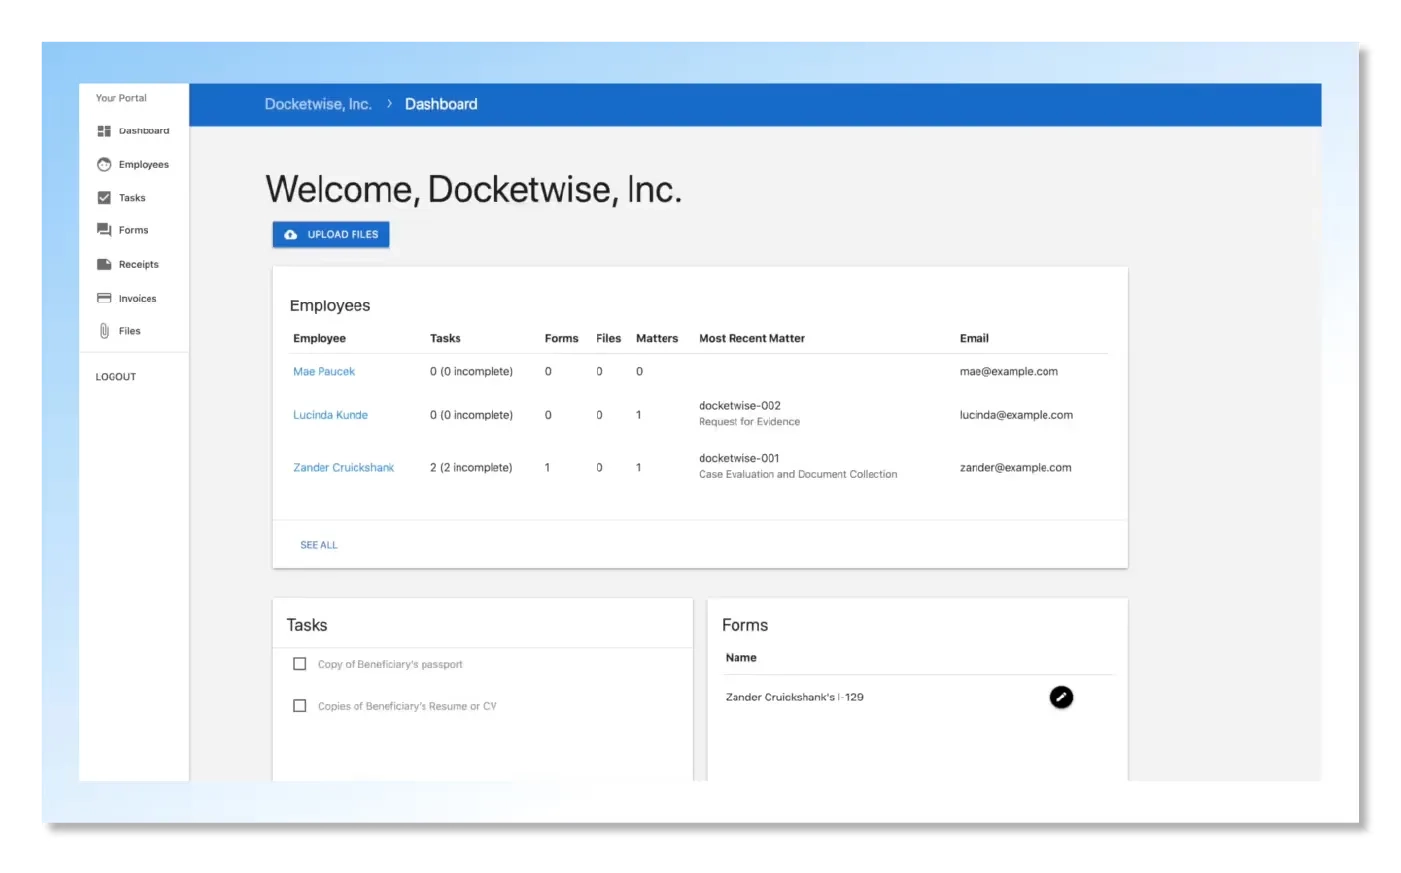Image resolution: width=1401 pixels, height=873 pixels.
Task: Check off Copy of Beneficiary's passport
Action: pyautogui.click(x=299, y=663)
